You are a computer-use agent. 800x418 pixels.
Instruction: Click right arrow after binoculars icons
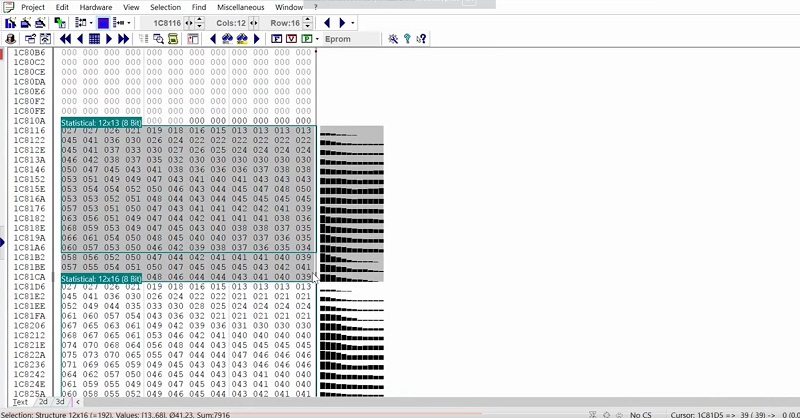click(257, 39)
